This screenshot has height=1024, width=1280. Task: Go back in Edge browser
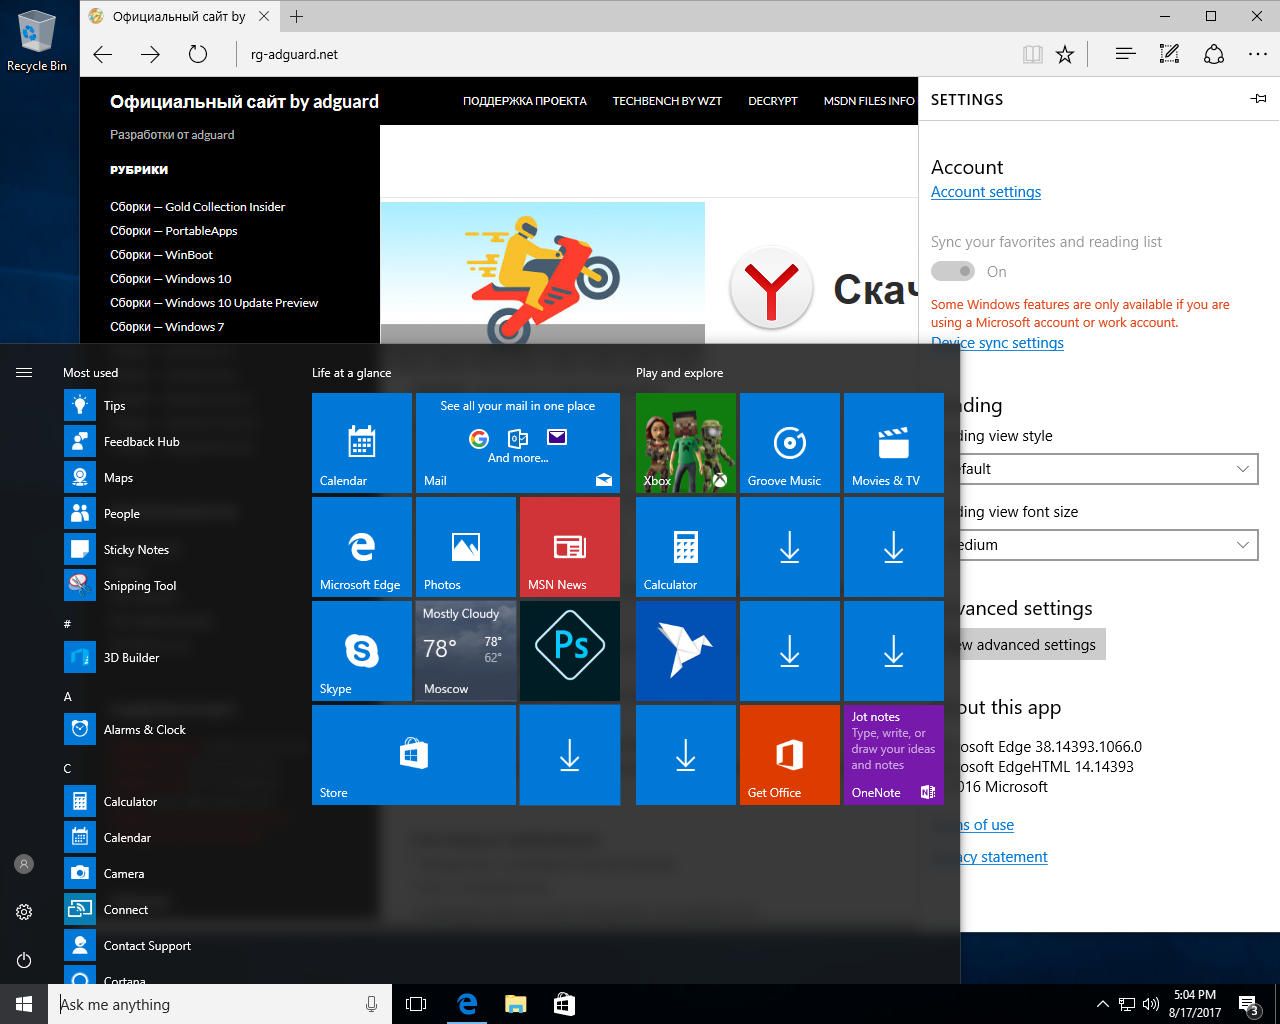pyautogui.click(x=103, y=54)
